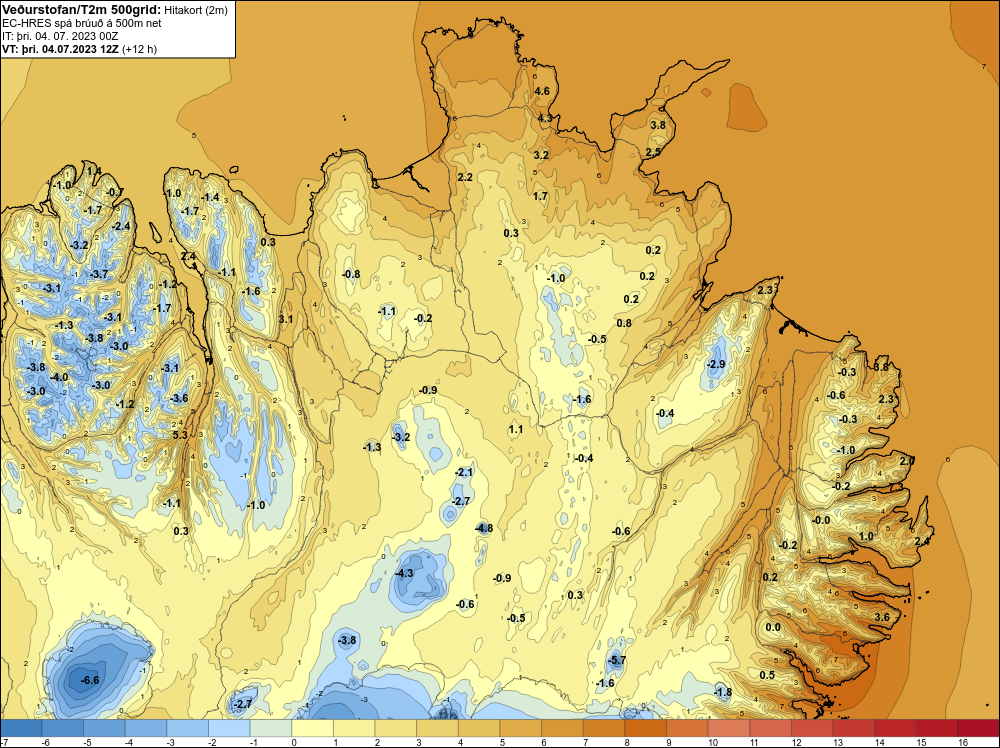Click the '-5.7' temperature value

616,661
